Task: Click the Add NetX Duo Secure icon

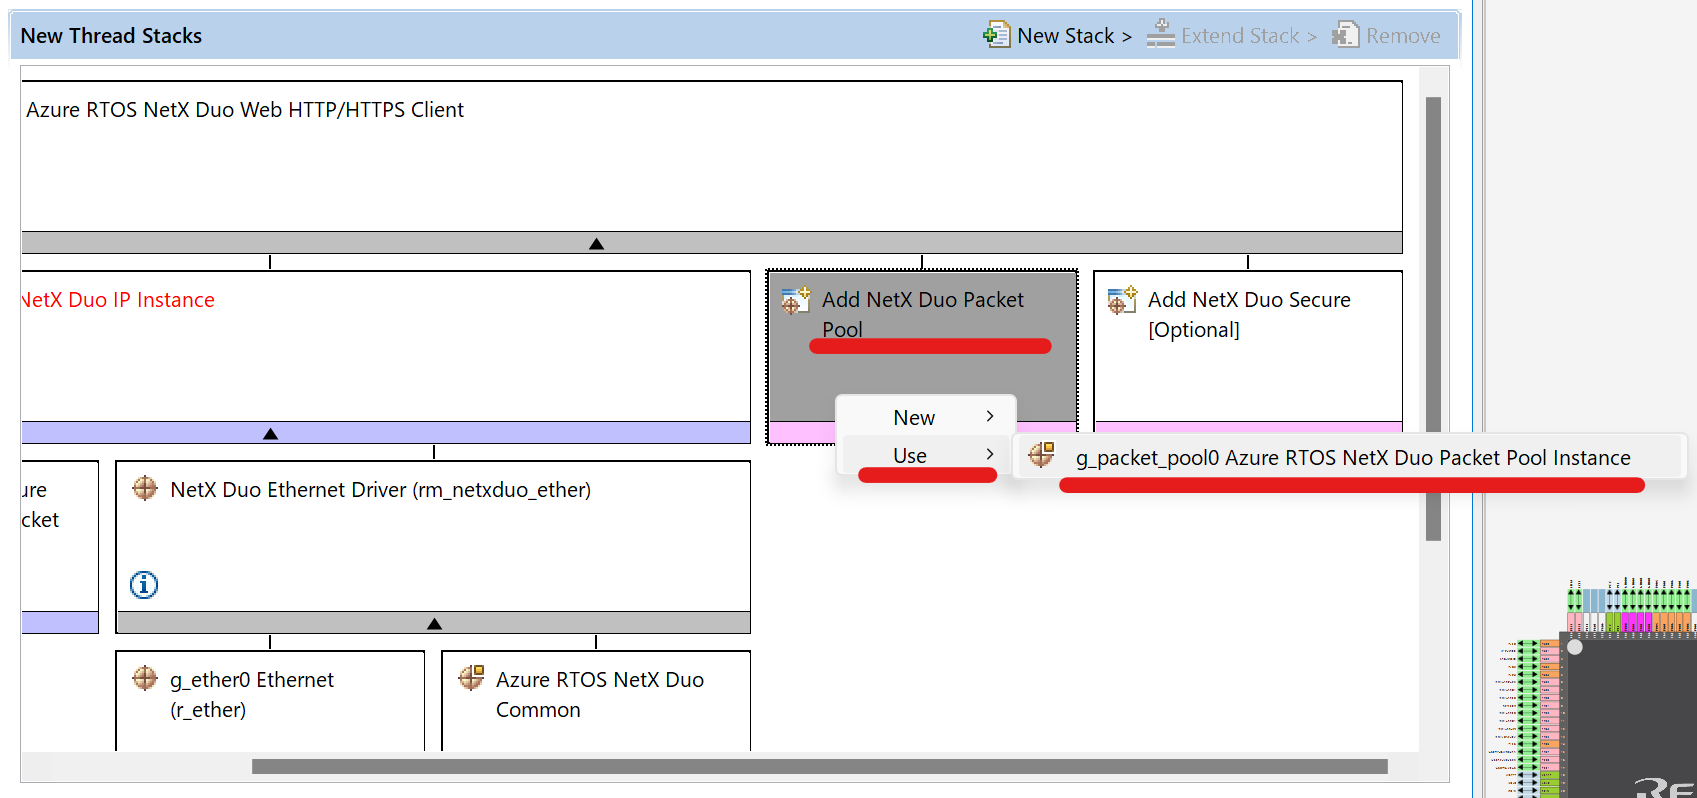Action: point(1122,300)
